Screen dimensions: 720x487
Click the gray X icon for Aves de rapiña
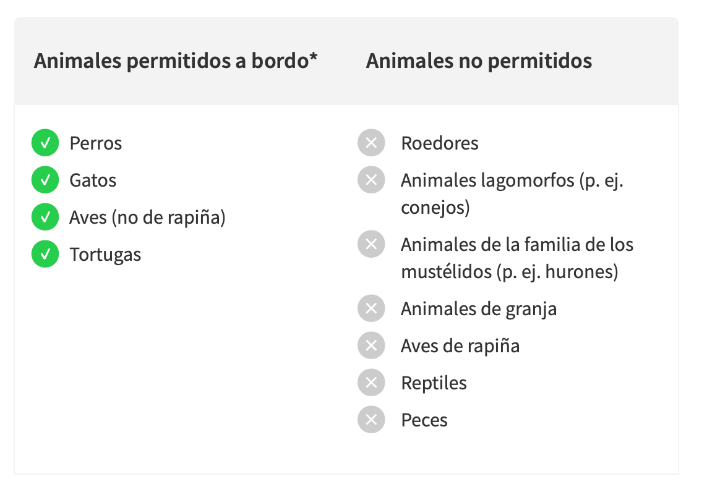pos(371,345)
